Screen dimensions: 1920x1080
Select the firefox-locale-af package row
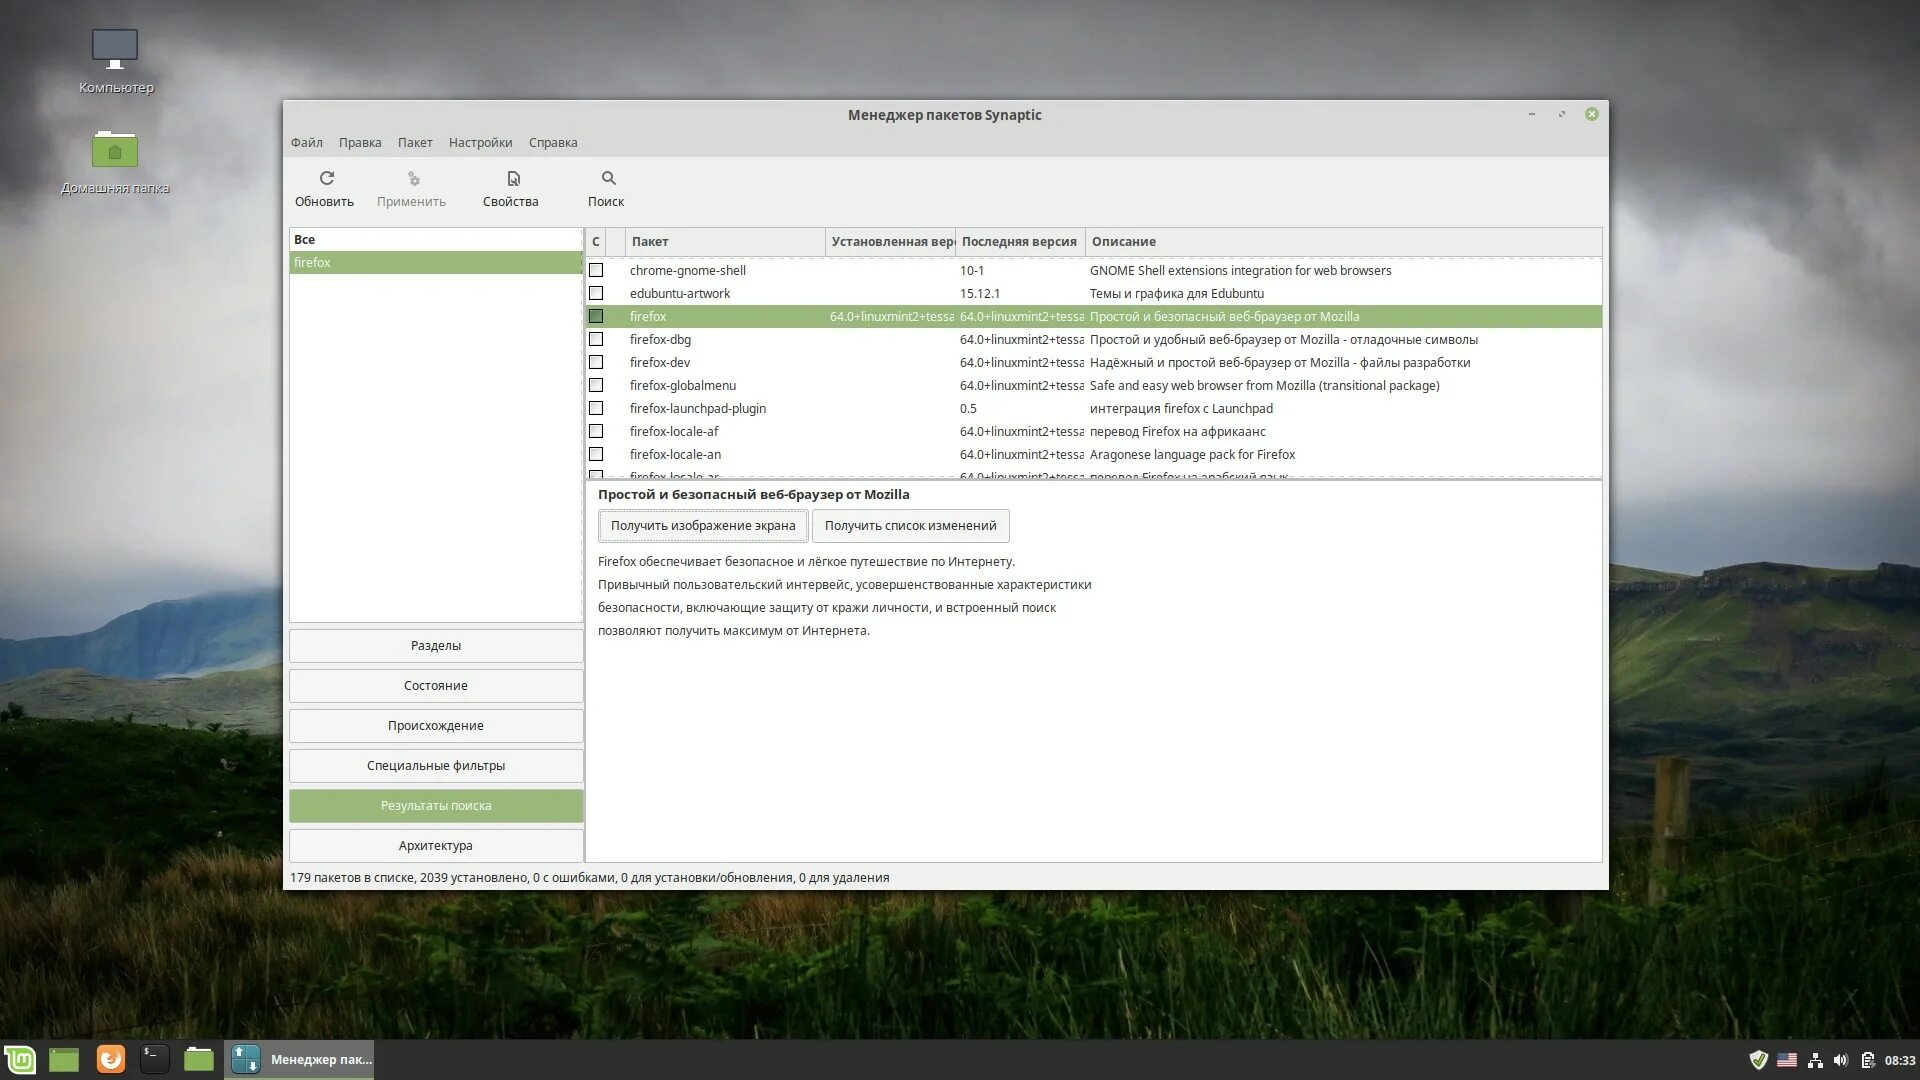(x=1094, y=431)
